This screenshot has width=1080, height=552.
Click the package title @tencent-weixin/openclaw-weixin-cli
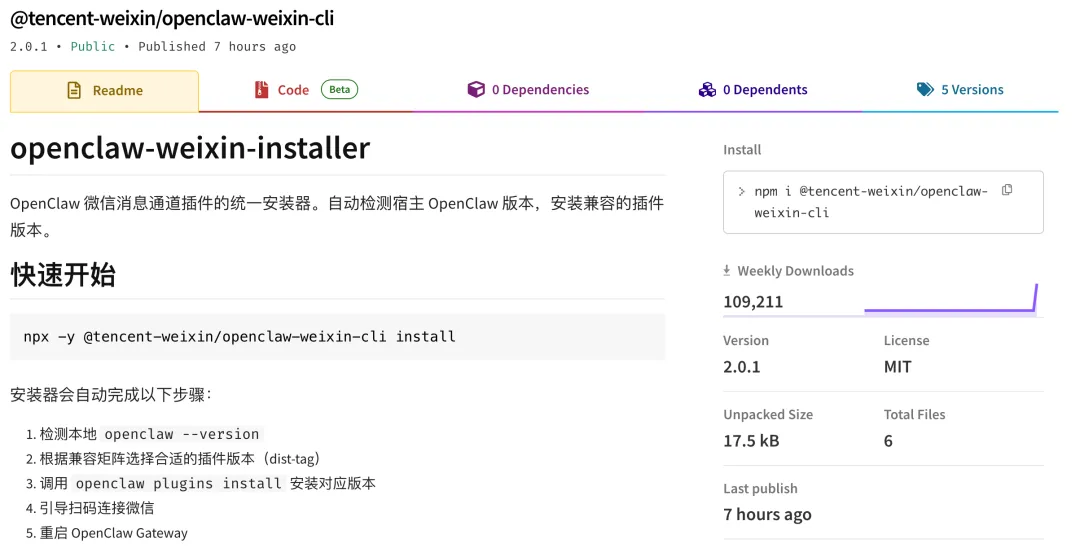pyautogui.click(x=172, y=18)
